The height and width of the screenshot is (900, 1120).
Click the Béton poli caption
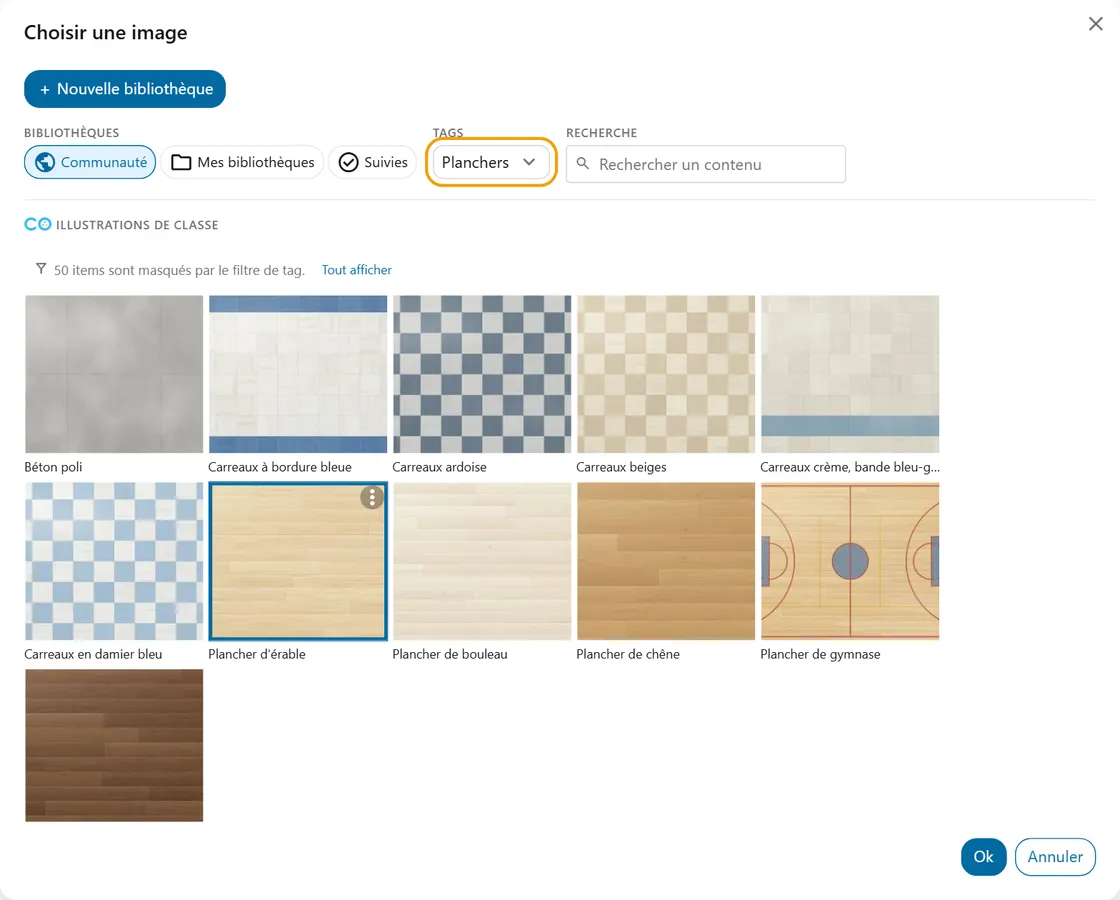(x=54, y=467)
